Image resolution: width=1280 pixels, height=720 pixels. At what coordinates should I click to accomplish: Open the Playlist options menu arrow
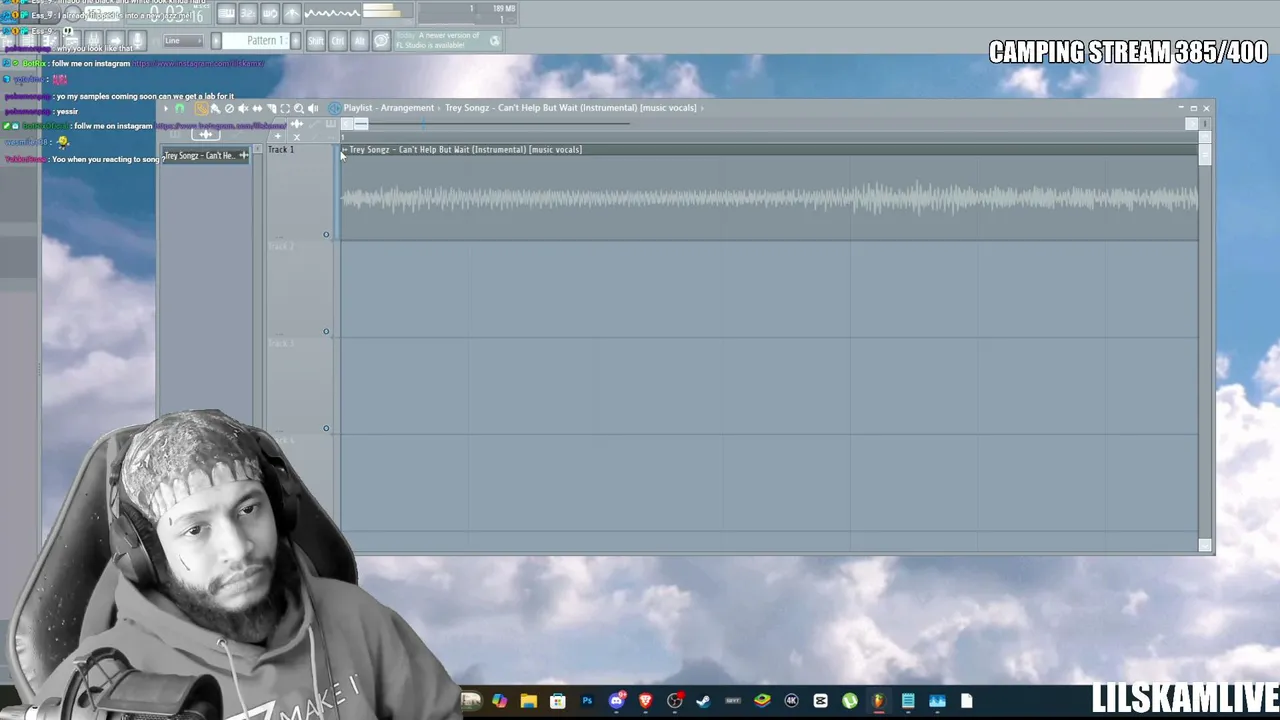click(x=166, y=108)
